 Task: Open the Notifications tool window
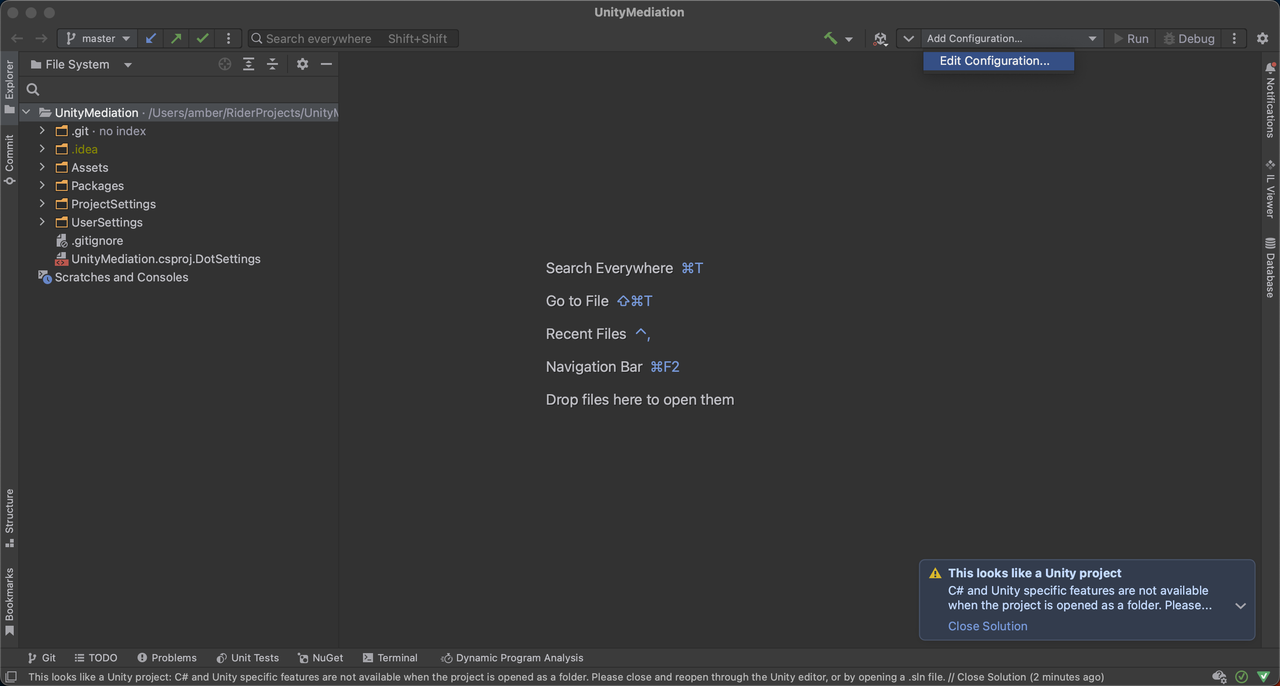tap(1270, 99)
